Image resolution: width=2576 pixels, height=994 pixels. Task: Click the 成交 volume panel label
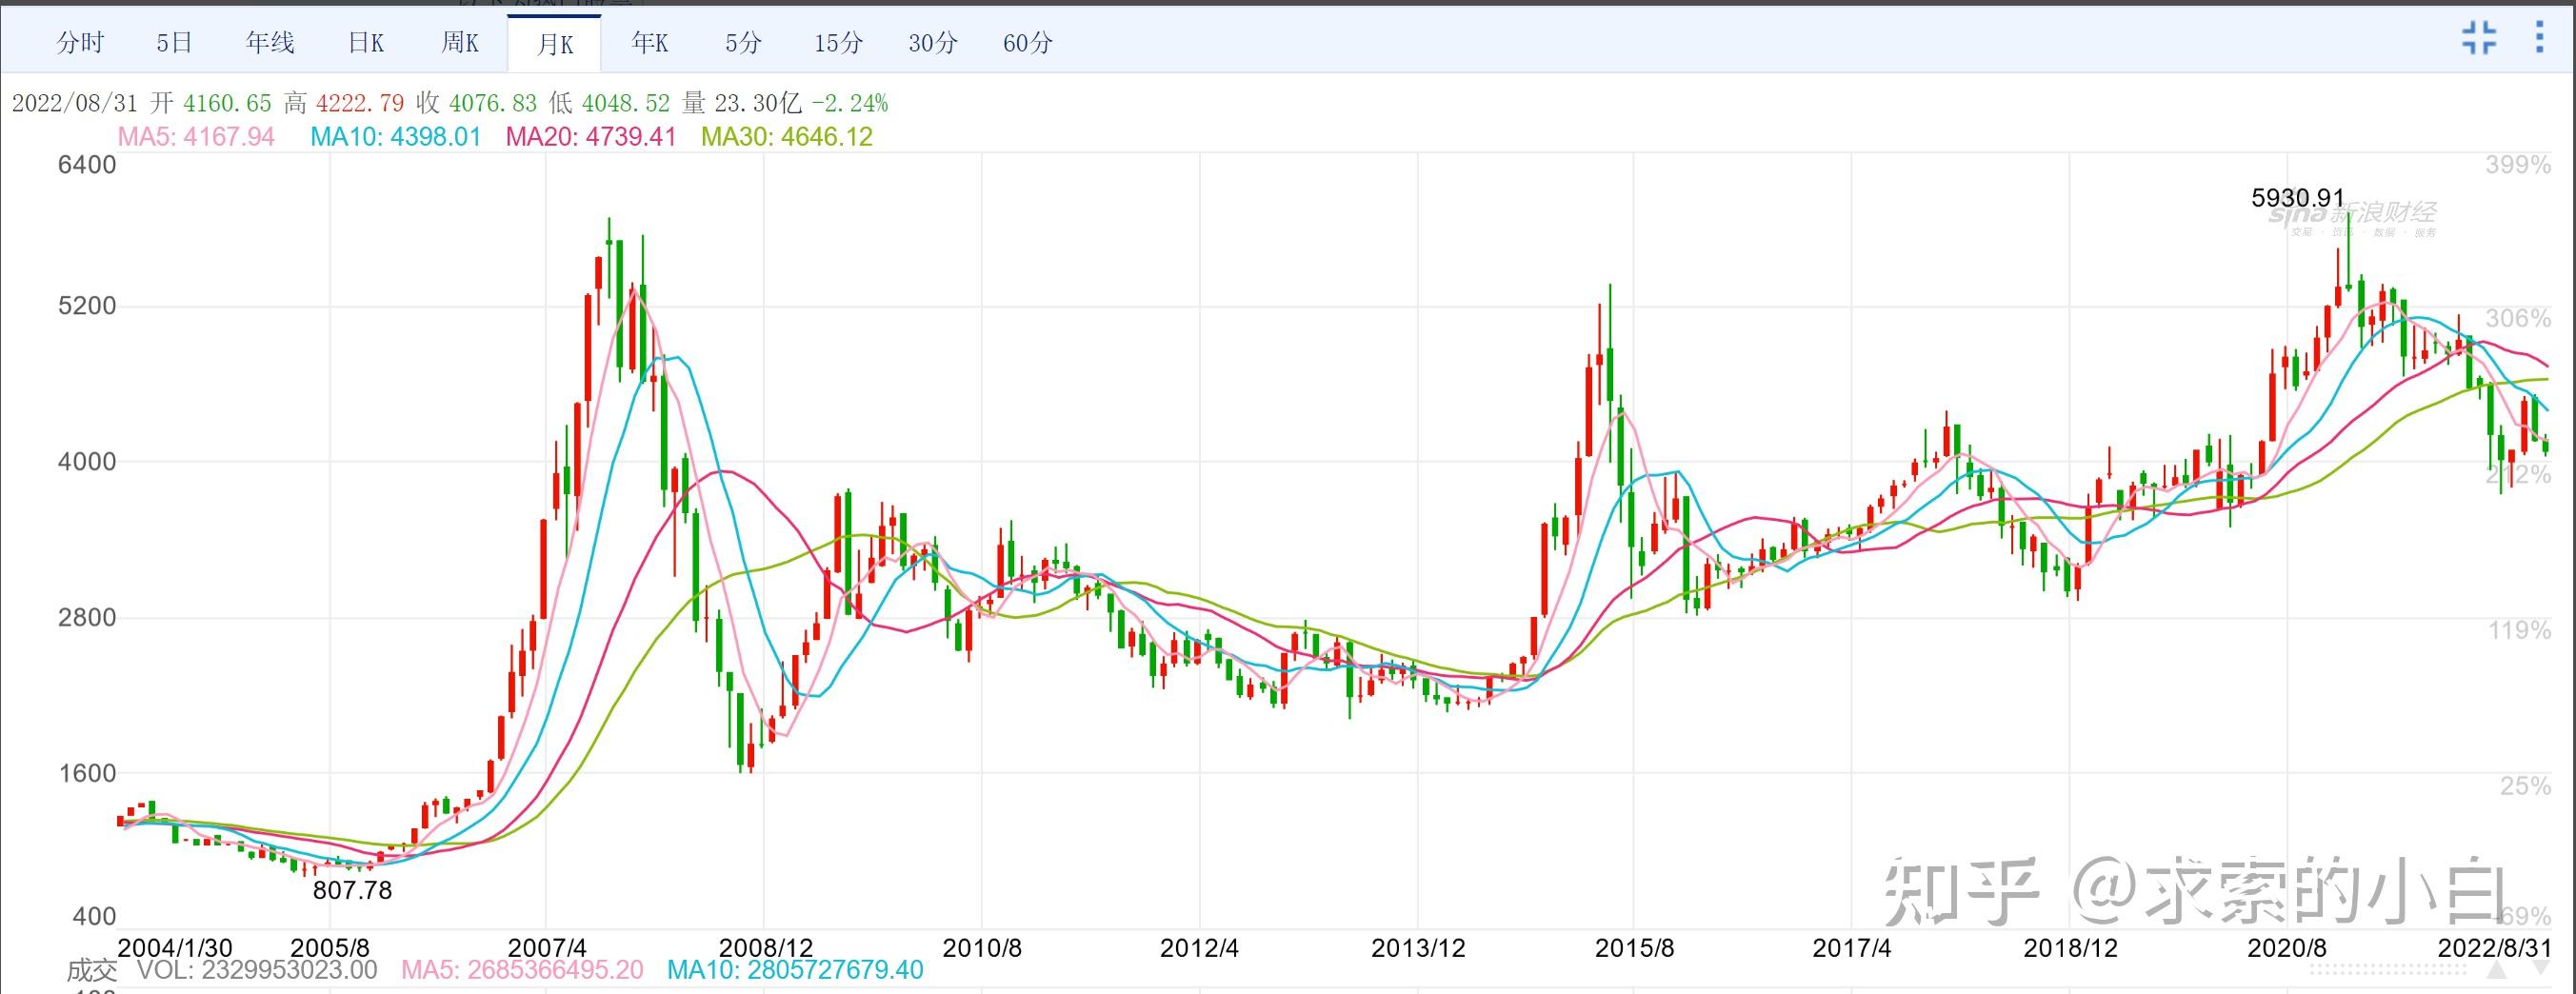[92, 970]
